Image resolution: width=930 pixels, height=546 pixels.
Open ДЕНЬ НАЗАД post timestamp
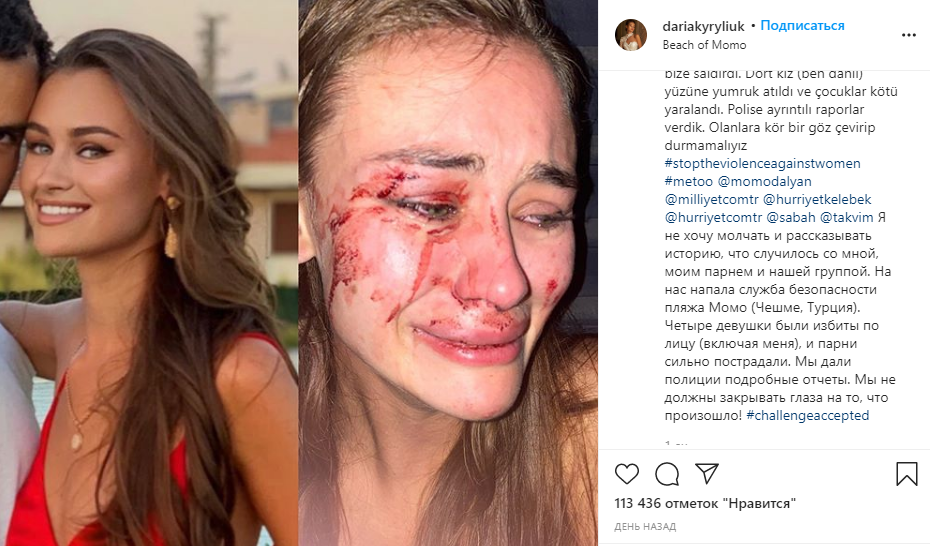click(x=645, y=526)
